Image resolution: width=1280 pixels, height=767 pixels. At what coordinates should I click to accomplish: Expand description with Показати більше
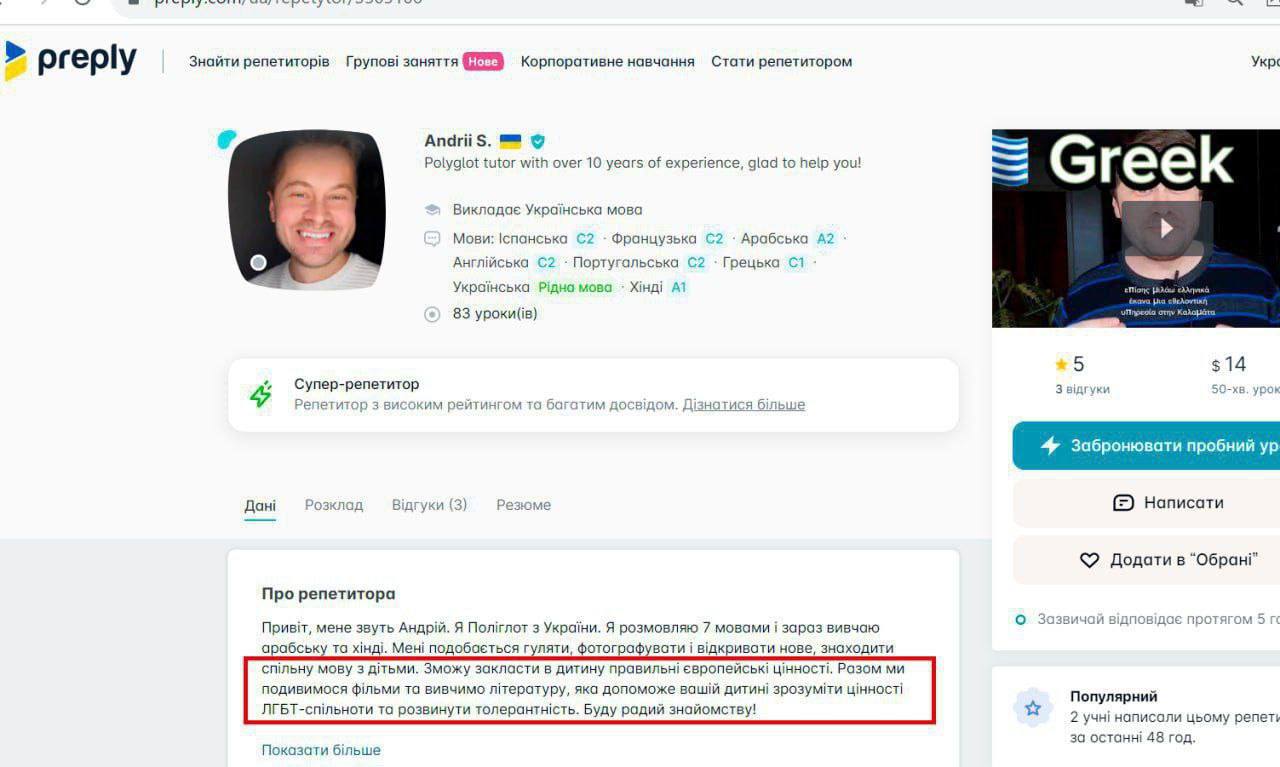coord(321,750)
